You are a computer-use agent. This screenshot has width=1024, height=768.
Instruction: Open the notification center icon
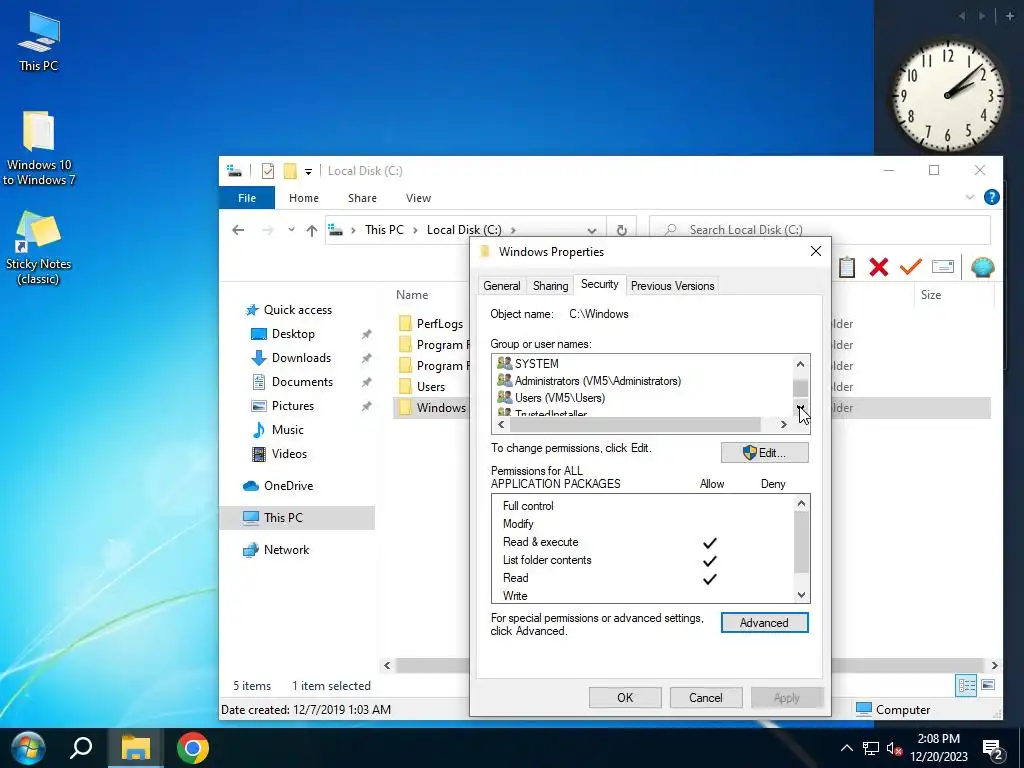pos(993,750)
